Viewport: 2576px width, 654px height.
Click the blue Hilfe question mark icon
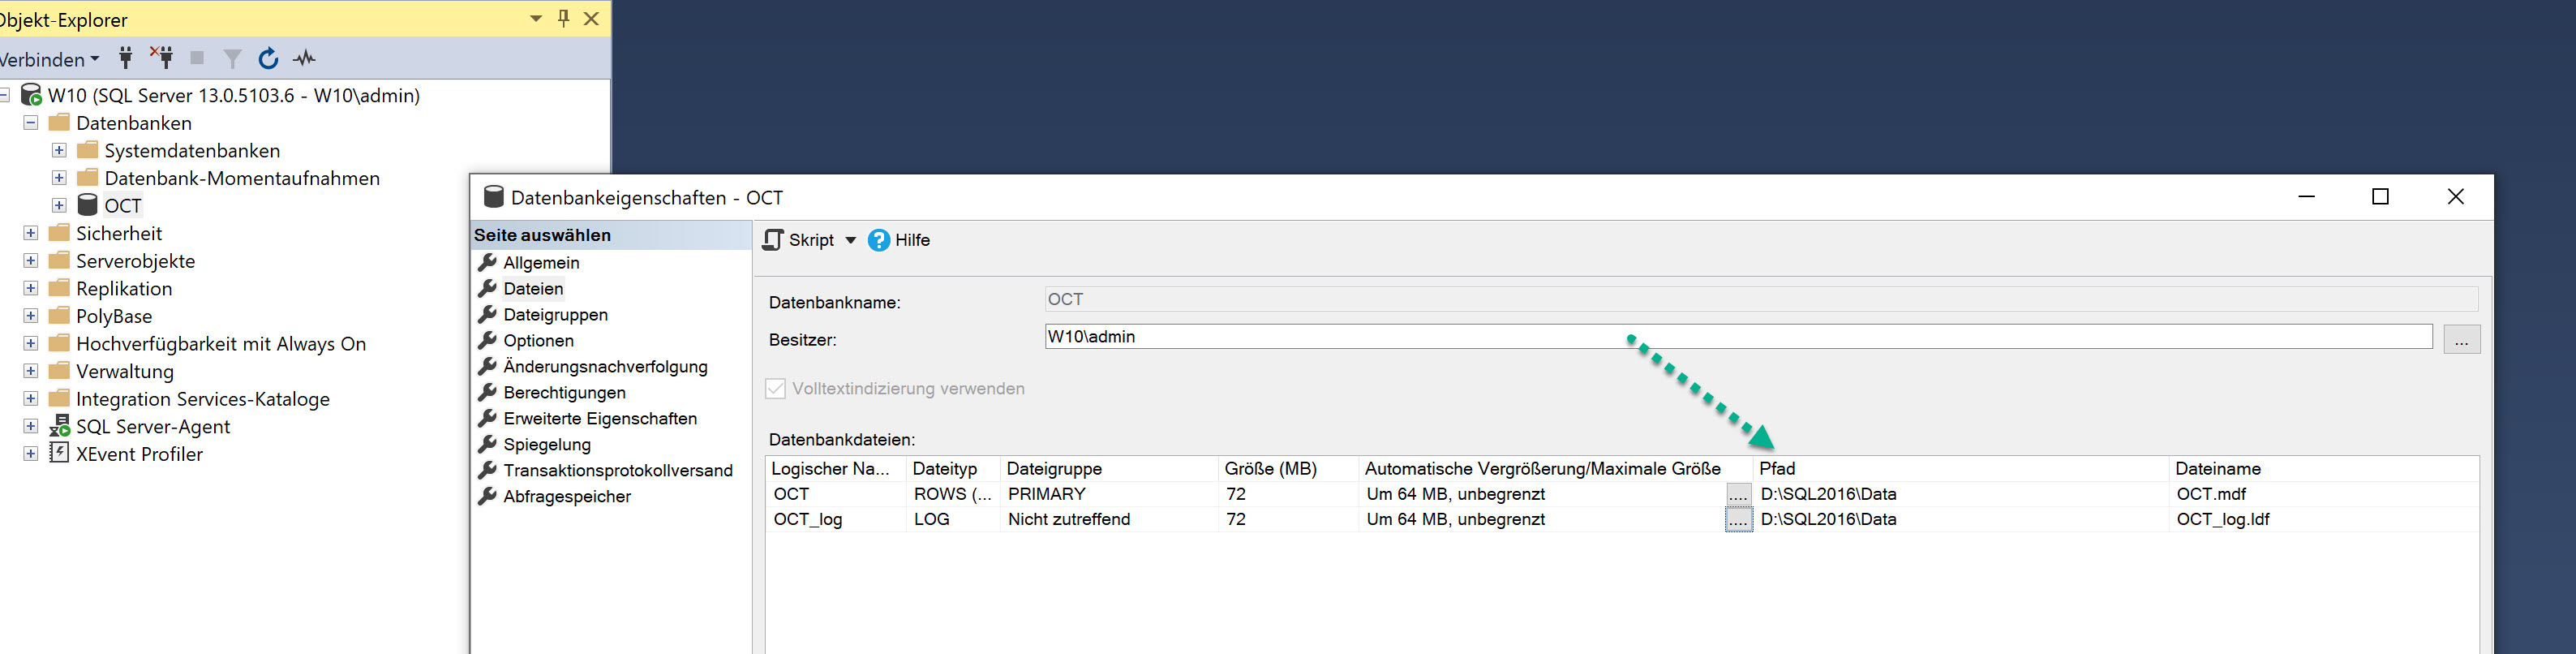click(x=878, y=240)
